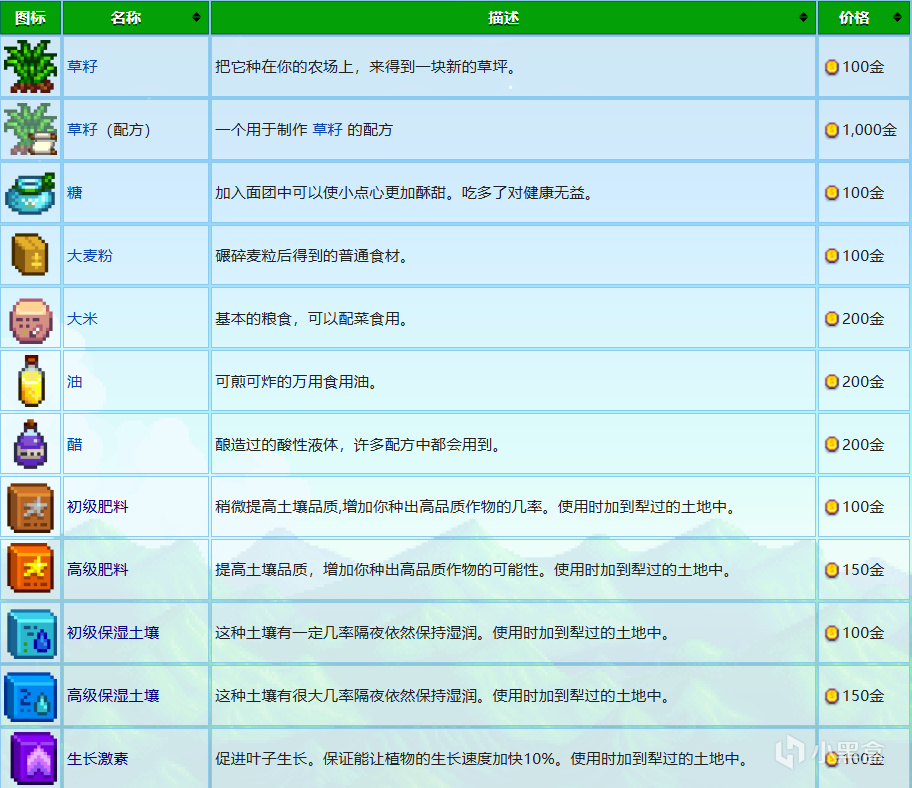Open the 高级肥料 item link
The width and height of the screenshot is (912, 788).
pos(97,569)
